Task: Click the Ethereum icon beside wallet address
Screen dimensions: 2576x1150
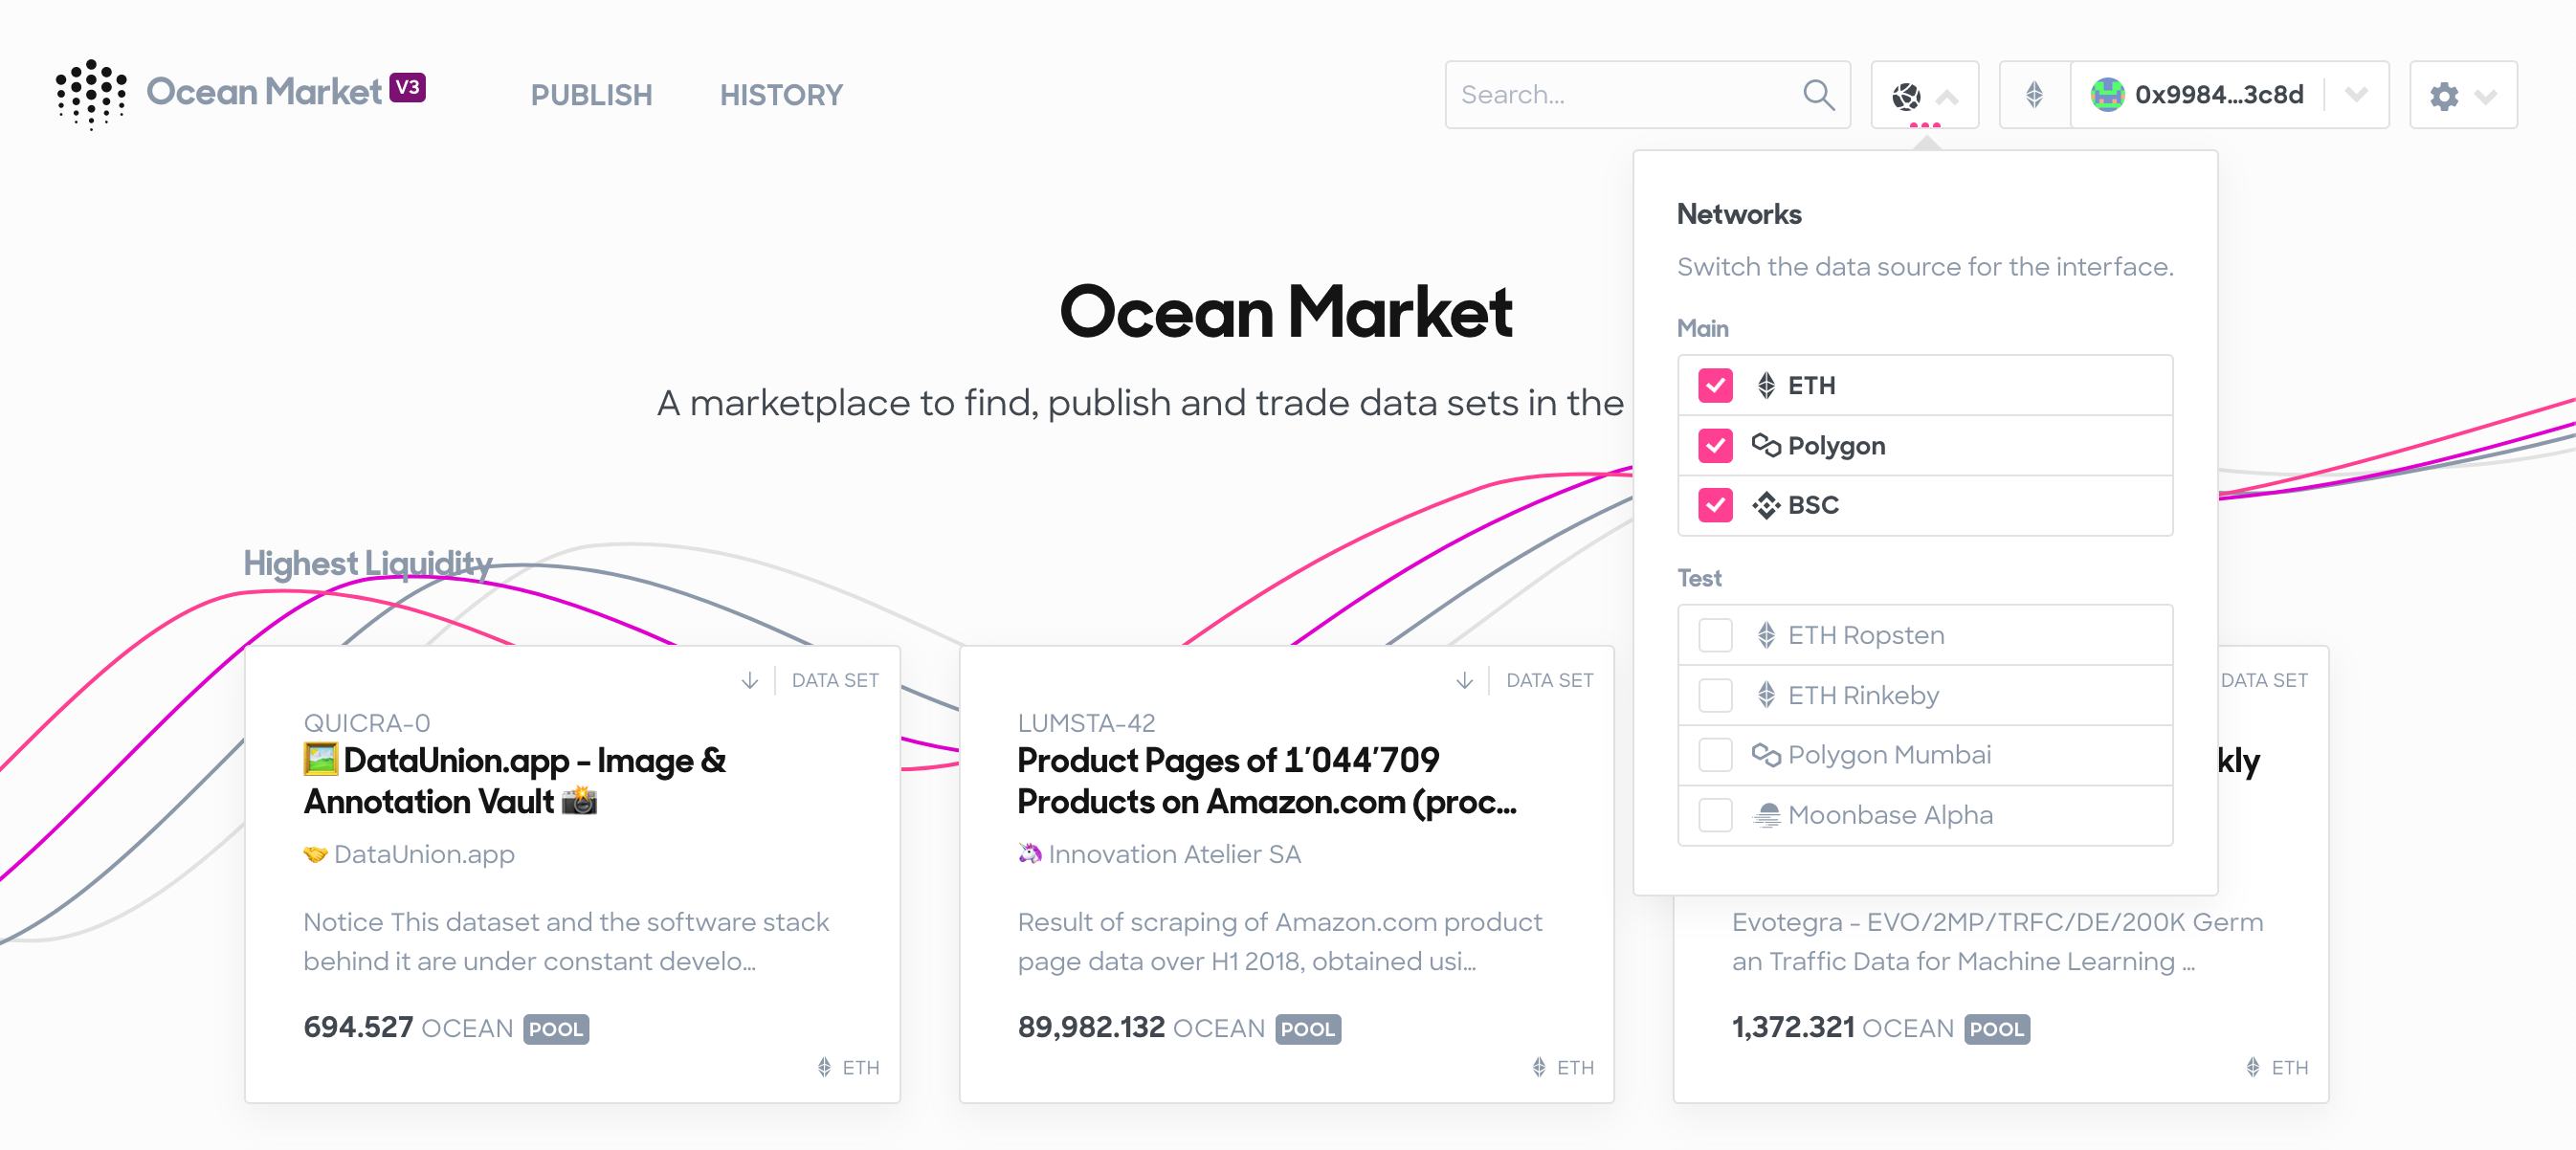Action: coord(2034,95)
